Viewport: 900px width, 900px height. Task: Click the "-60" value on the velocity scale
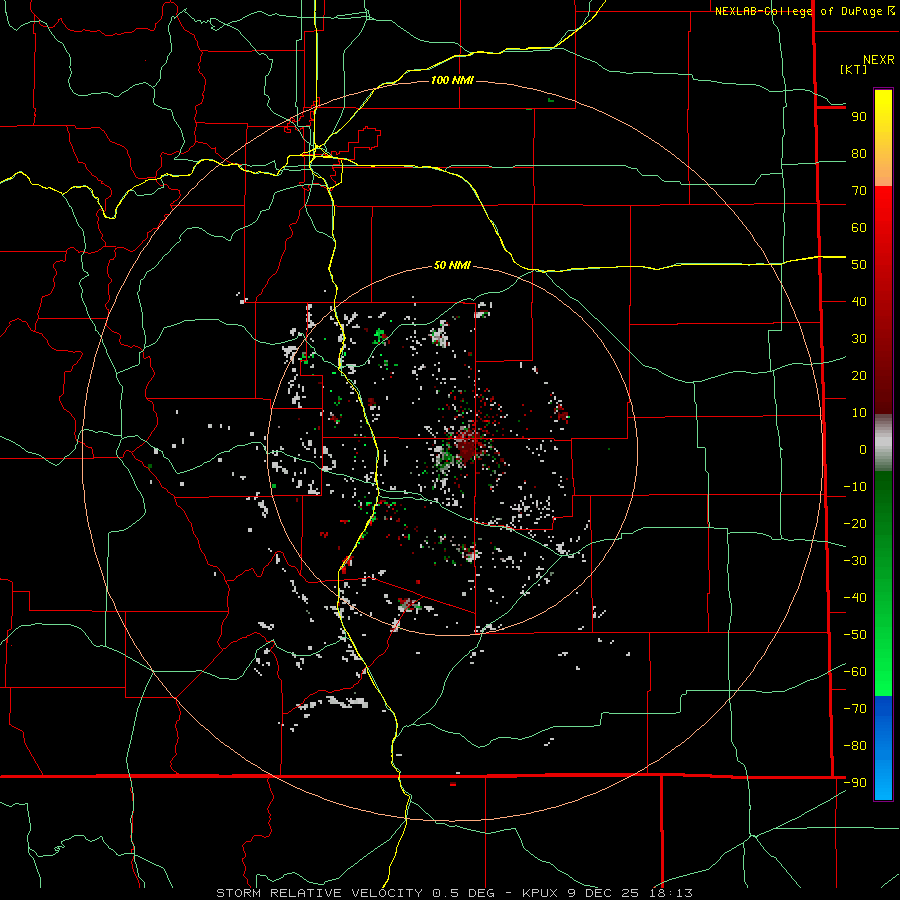click(855, 672)
